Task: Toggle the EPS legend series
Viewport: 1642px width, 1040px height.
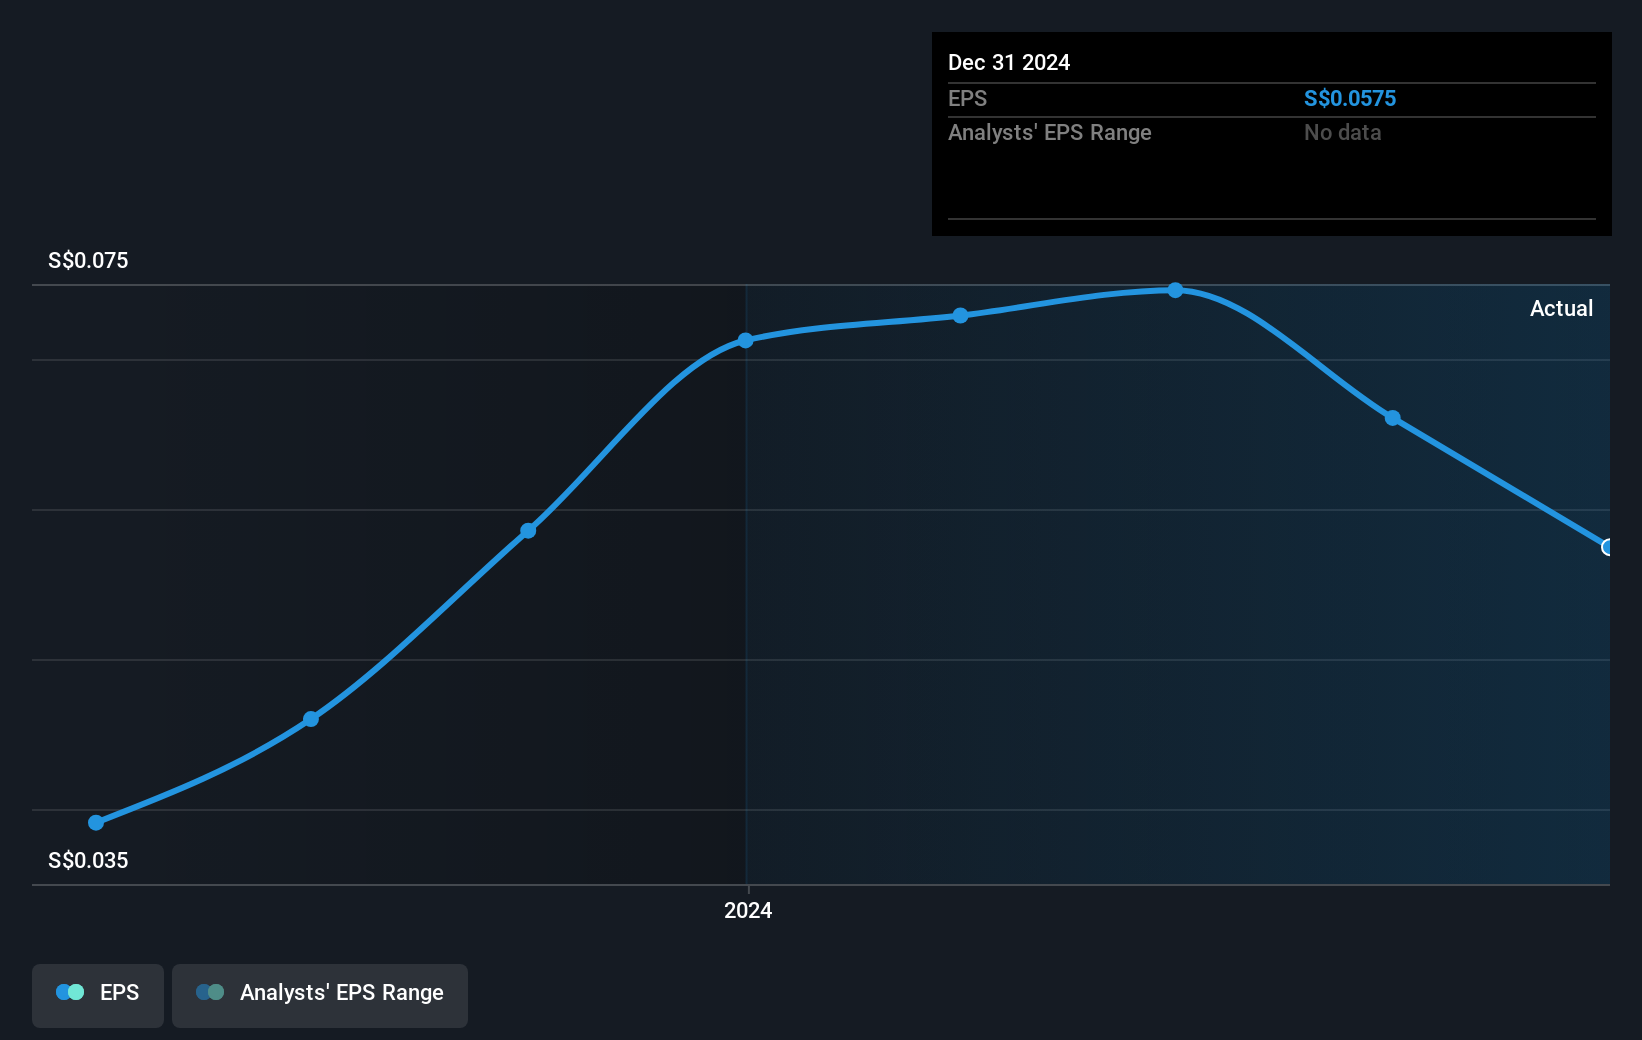Action: (x=98, y=995)
